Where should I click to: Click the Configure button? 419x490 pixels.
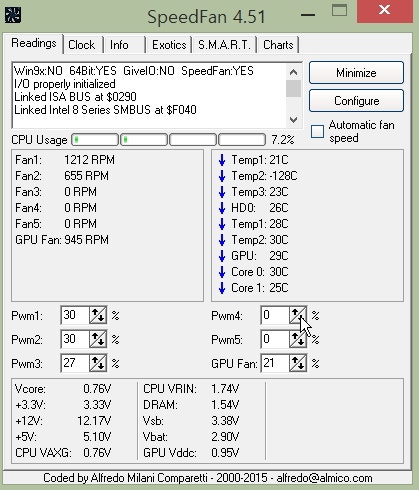356,101
